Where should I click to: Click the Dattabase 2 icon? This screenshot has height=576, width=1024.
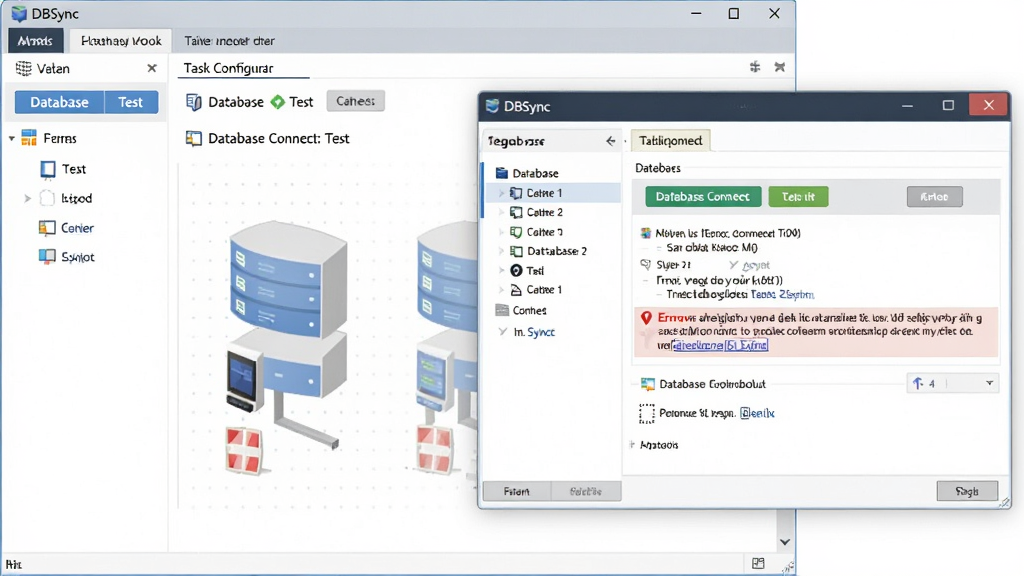pos(516,251)
